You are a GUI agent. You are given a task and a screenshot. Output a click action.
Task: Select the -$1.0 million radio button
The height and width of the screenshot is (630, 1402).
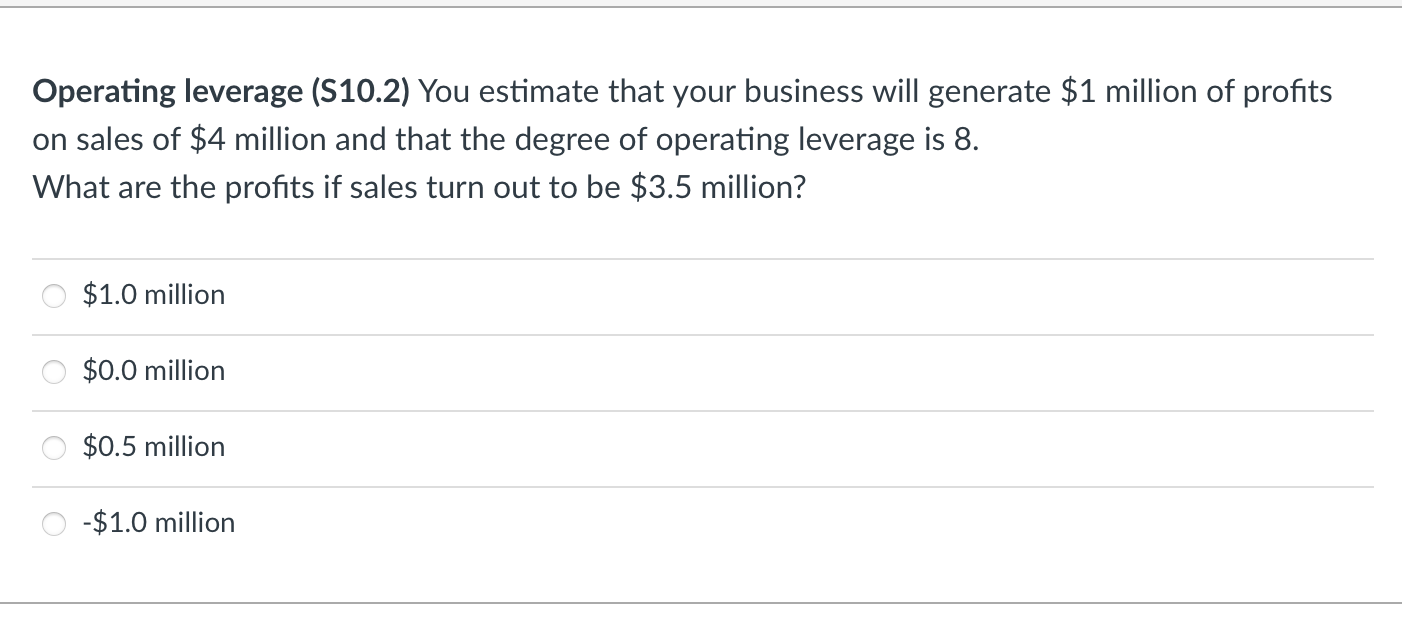[x=54, y=522]
